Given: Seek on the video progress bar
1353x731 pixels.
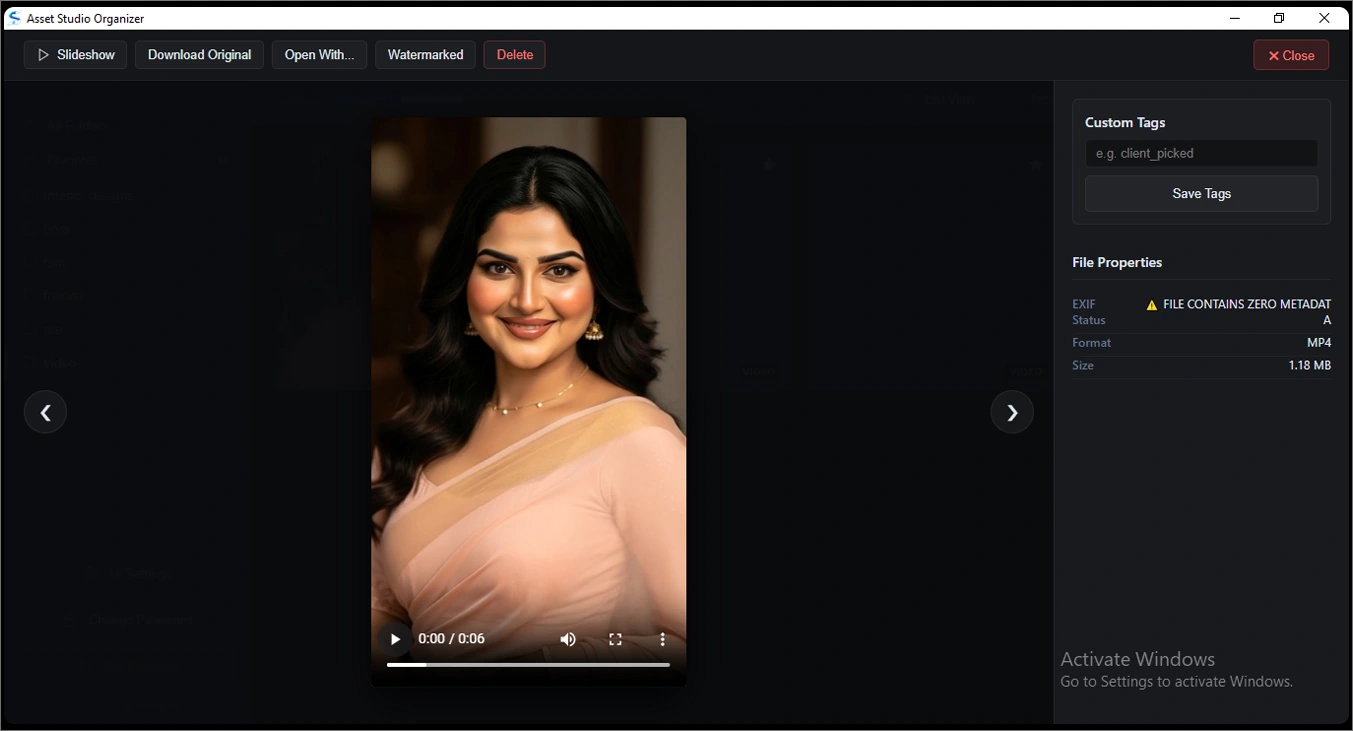Looking at the screenshot, I should click(x=528, y=664).
